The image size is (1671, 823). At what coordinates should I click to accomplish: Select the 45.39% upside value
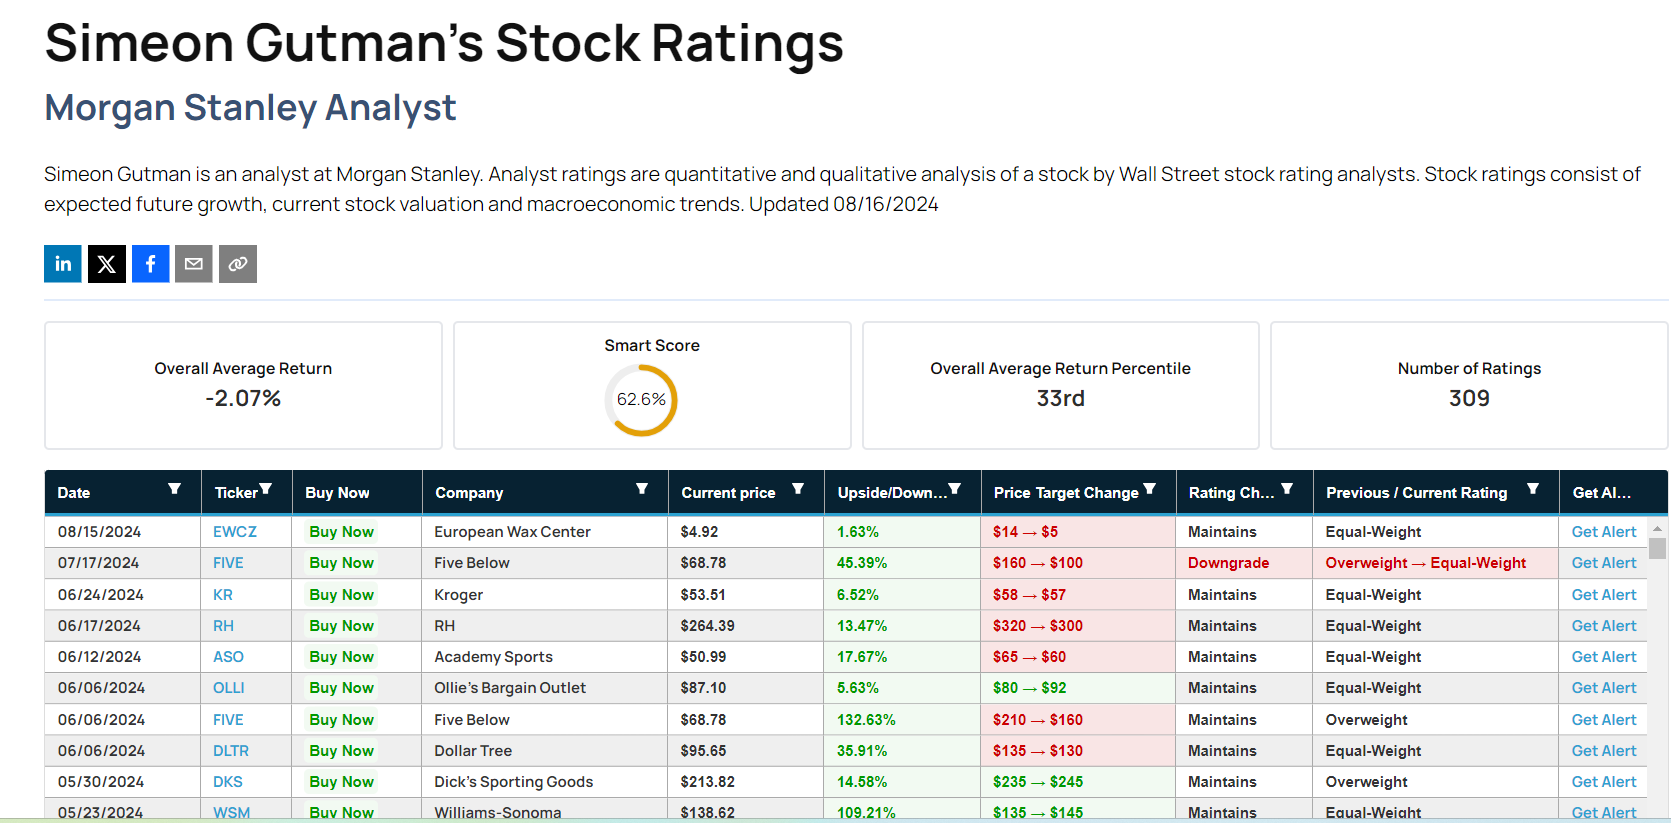[x=861, y=563]
